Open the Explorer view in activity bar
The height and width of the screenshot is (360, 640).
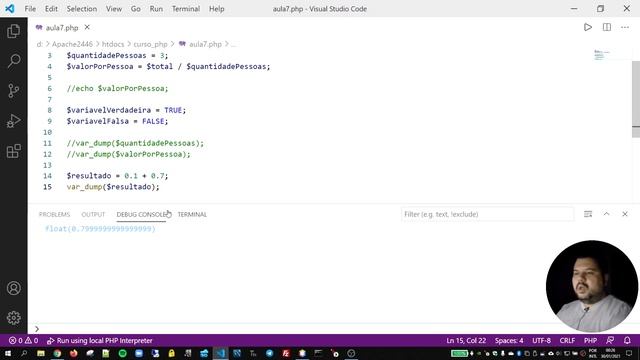pos(13,31)
